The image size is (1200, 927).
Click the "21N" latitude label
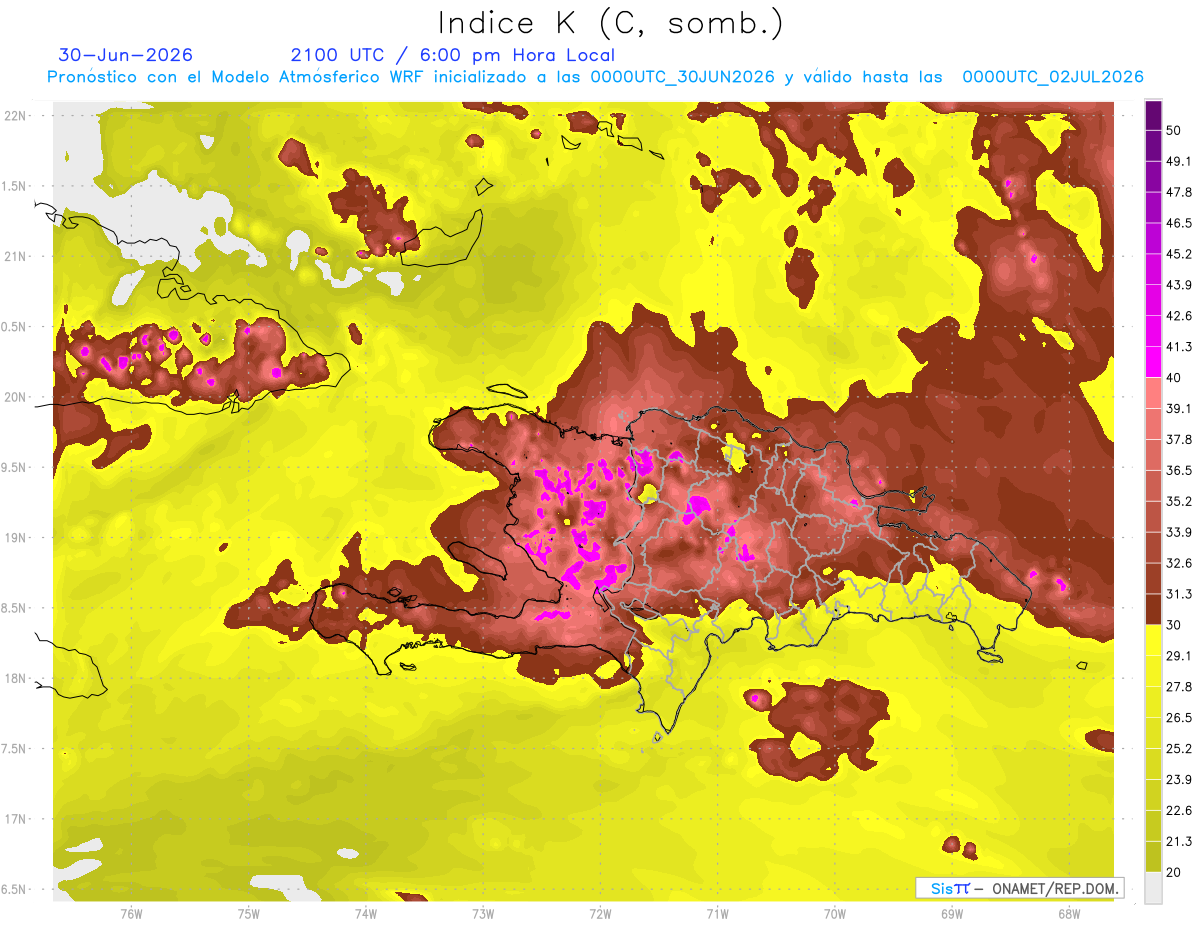tap(16, 256)
